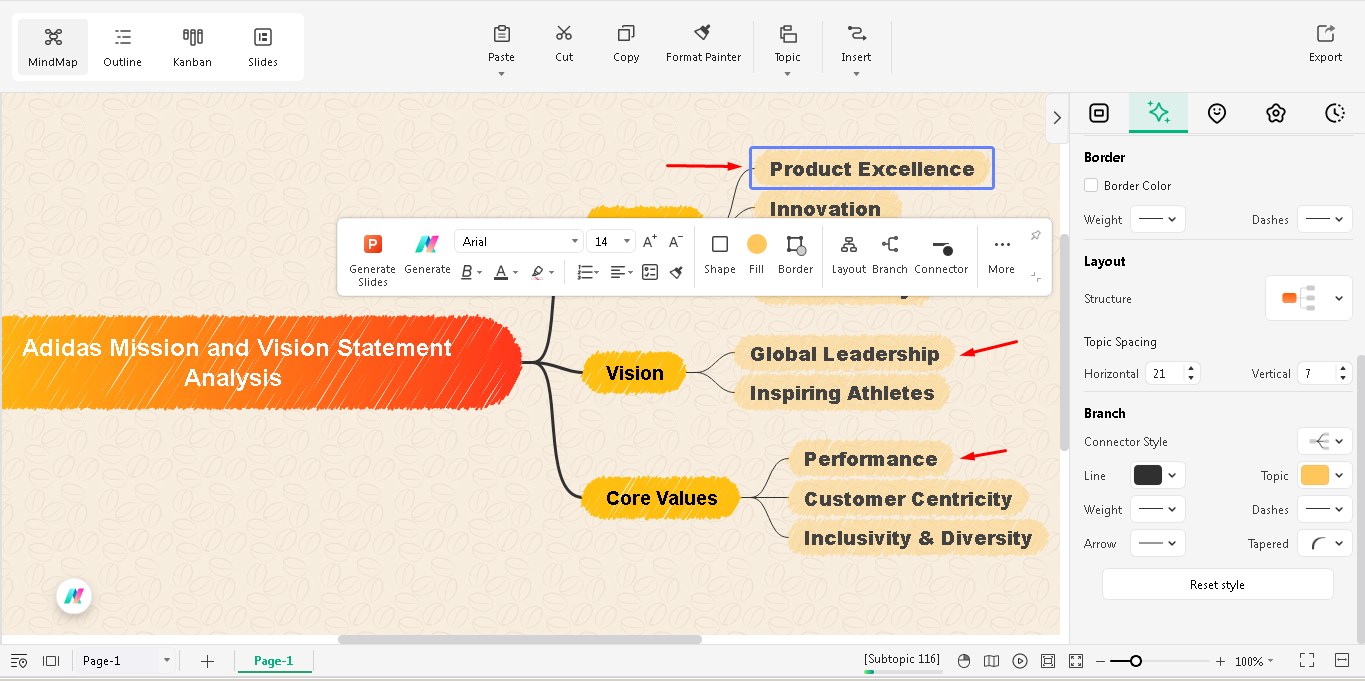Click the Paste icon
The width and height of the screenshot is (1365, 681).
501,34
